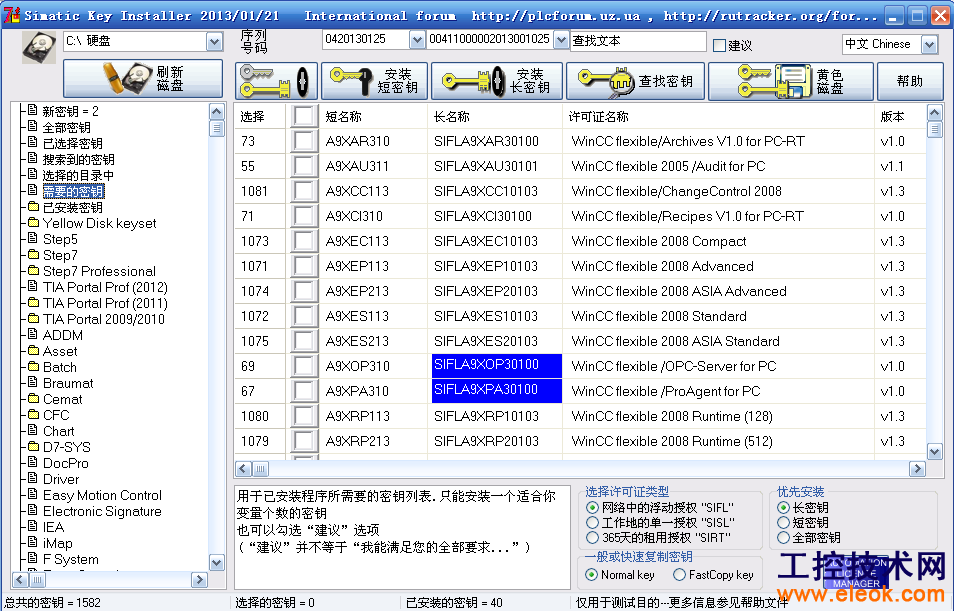The image size is (954, 611).
Task: Check the box for row A9XRP213
Action: coord(303,441)
